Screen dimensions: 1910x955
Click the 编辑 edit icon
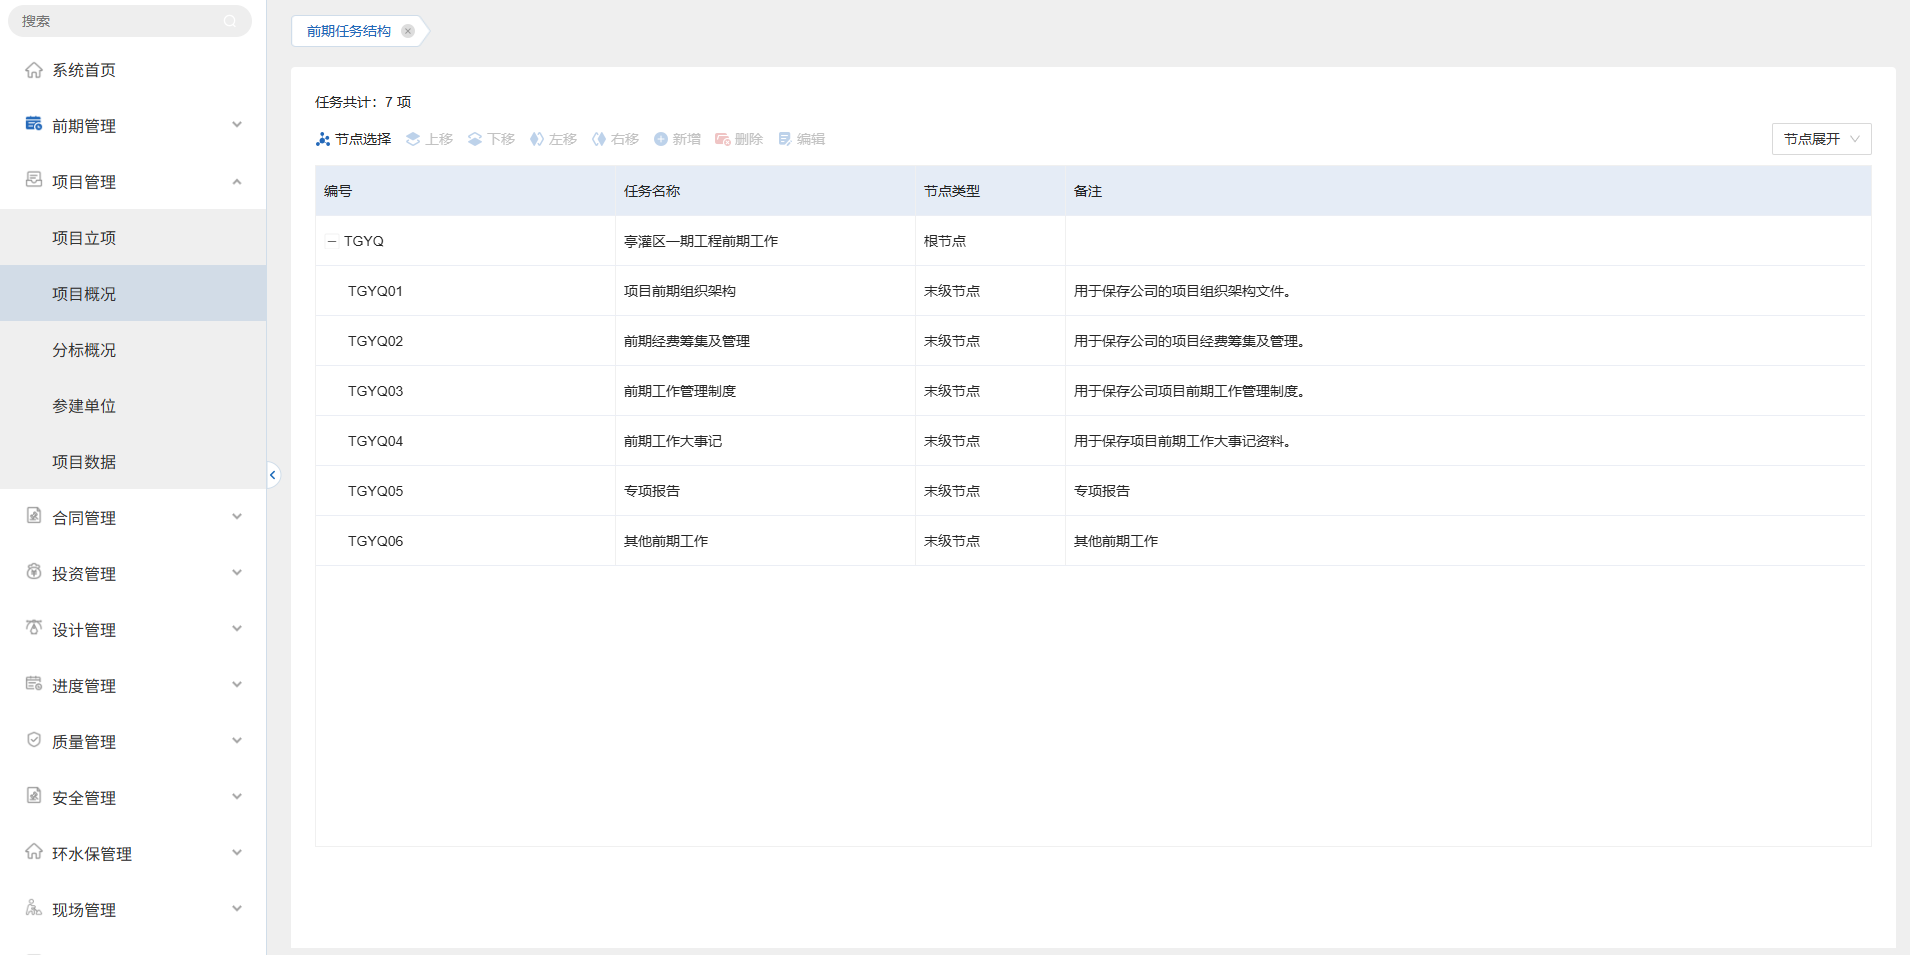click(x=785, y=139)
